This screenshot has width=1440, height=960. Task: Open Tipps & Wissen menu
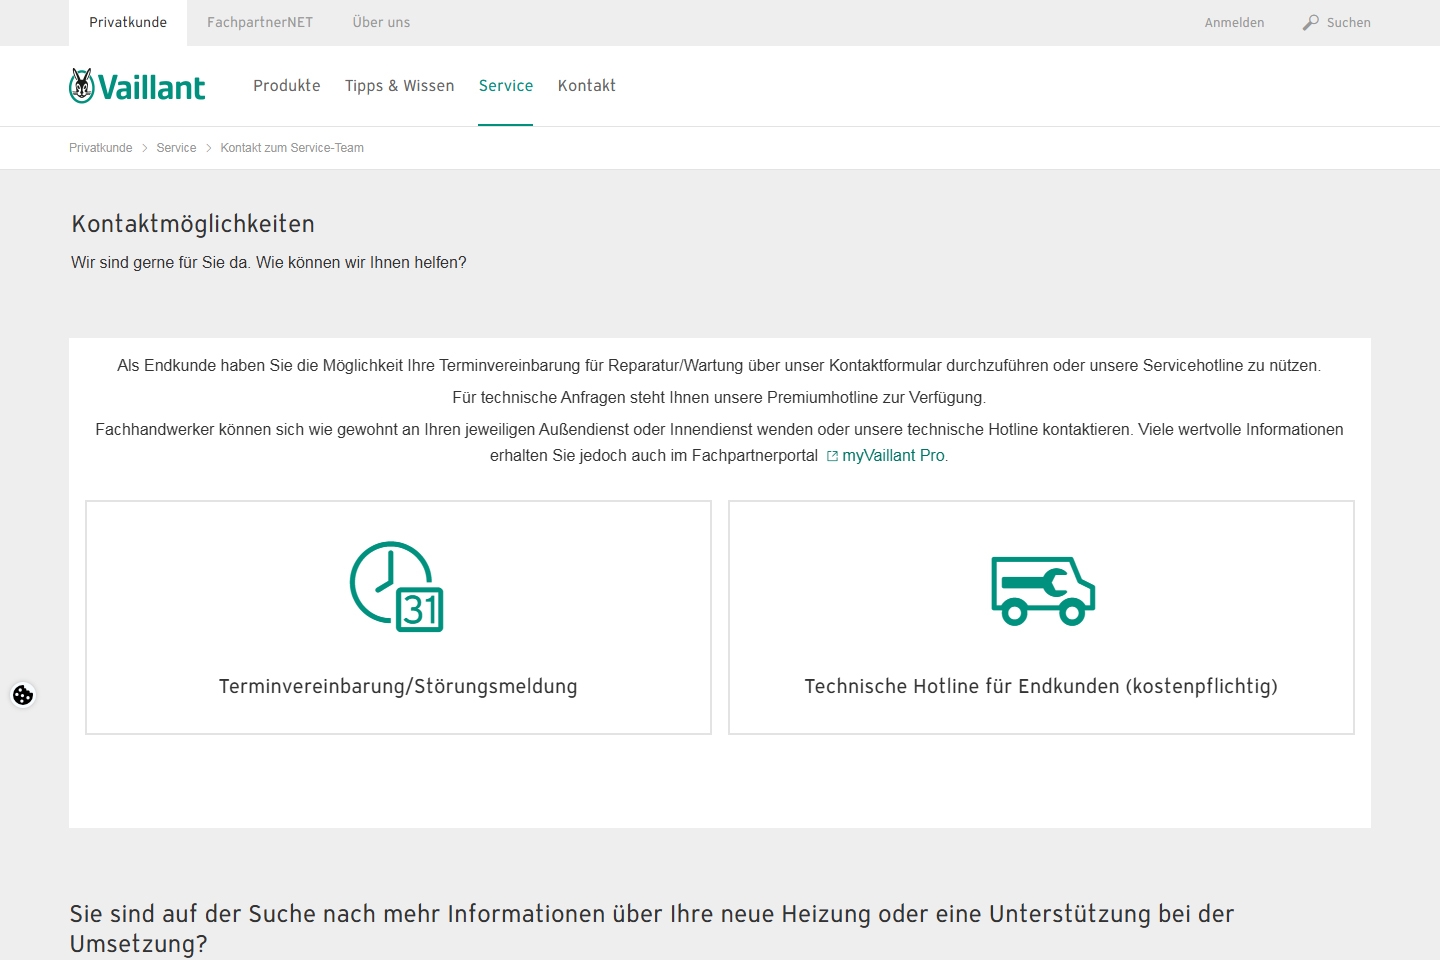400,86
